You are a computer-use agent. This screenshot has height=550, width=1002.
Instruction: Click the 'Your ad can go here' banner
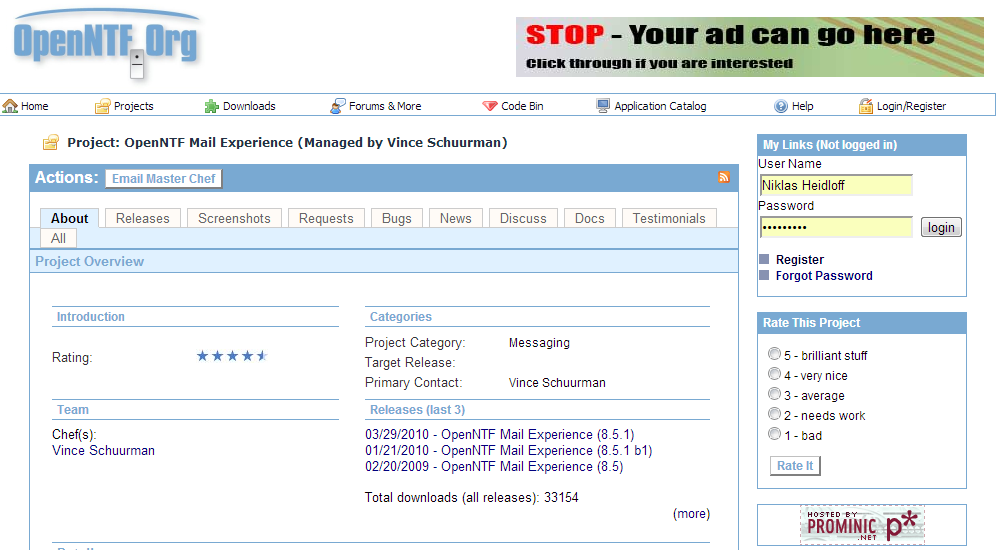750,47
